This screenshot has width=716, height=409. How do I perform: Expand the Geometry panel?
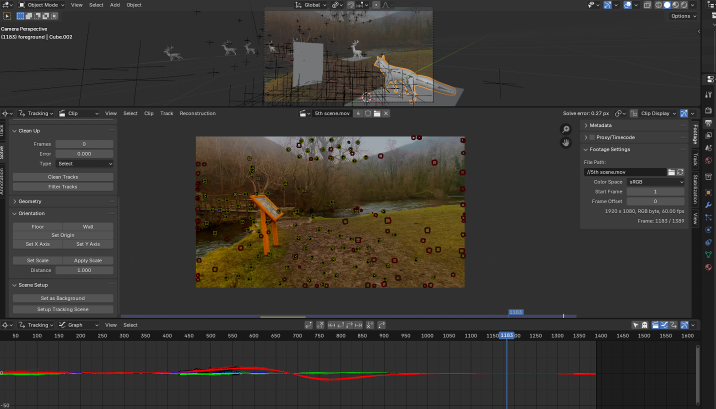tap(29, 201)
